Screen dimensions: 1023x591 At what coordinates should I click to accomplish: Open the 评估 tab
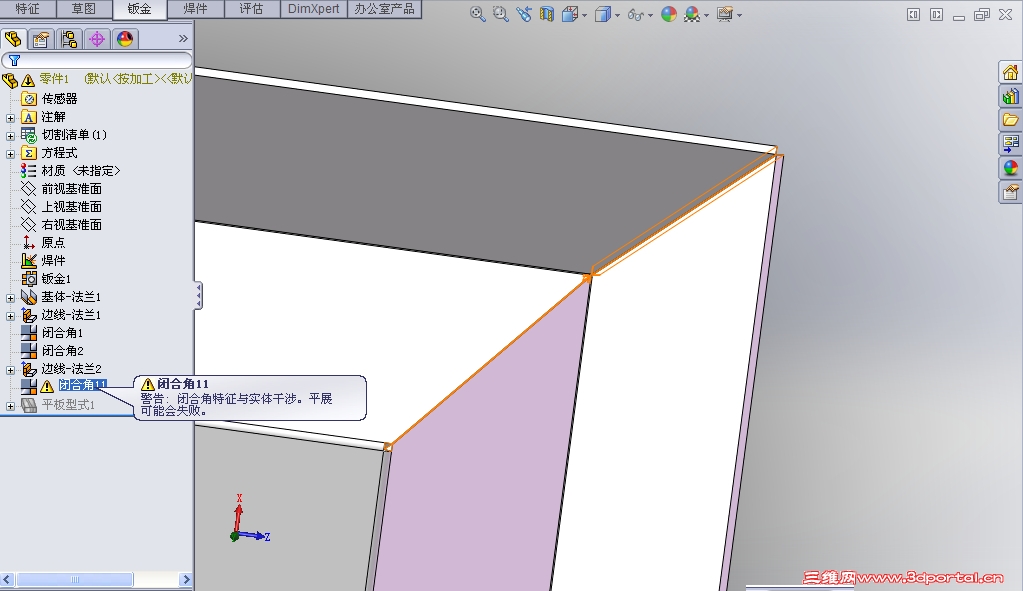tap(252, 8)
